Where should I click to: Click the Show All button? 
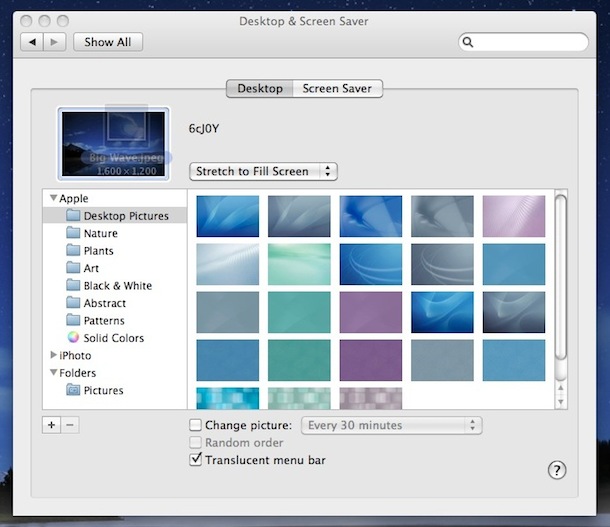tap(107, 42)
